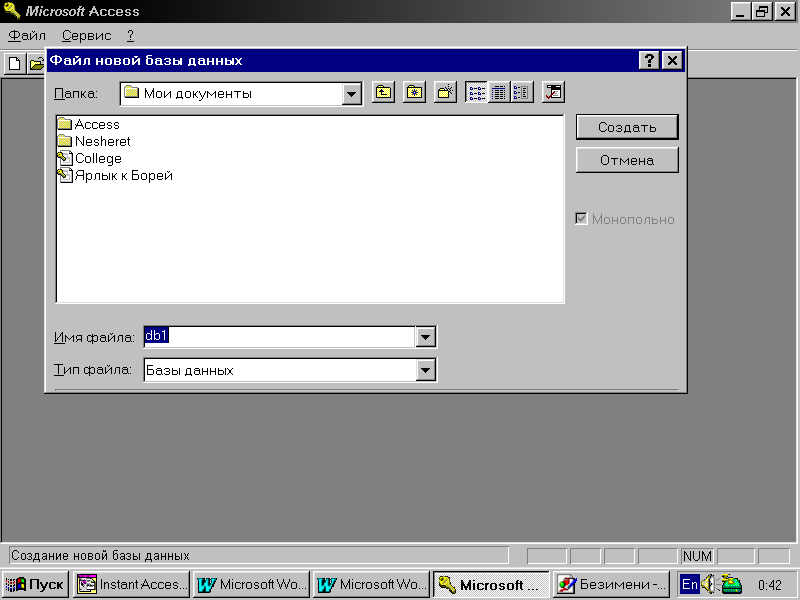Click the Создание новой базы данных status text
Viewport: 800px width, 600px height.
(100, 555)
